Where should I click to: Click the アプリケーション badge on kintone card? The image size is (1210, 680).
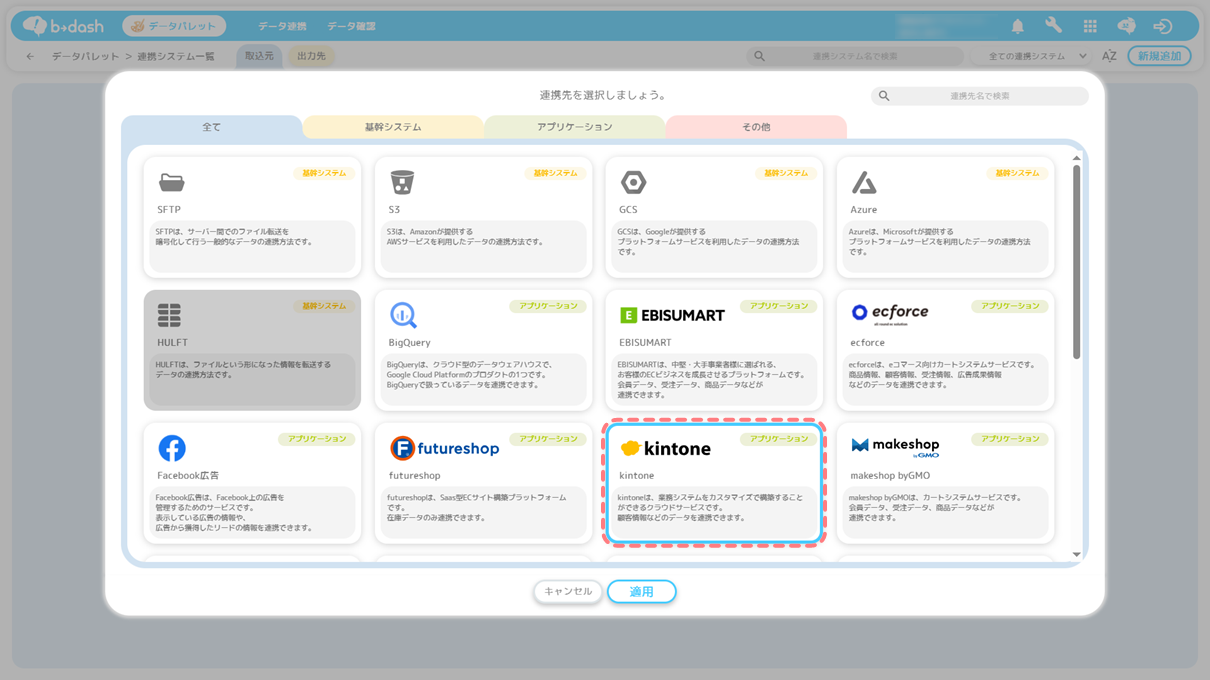click(779, 439)
